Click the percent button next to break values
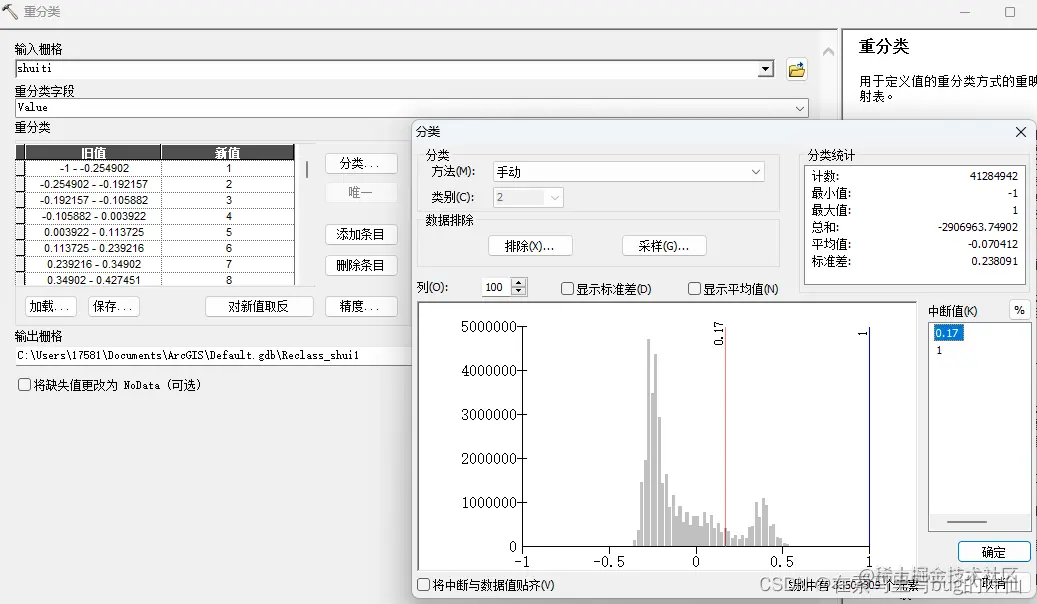Viewport: 1037px width, 604px height. pyautogui.click(x=1019, y=310)
